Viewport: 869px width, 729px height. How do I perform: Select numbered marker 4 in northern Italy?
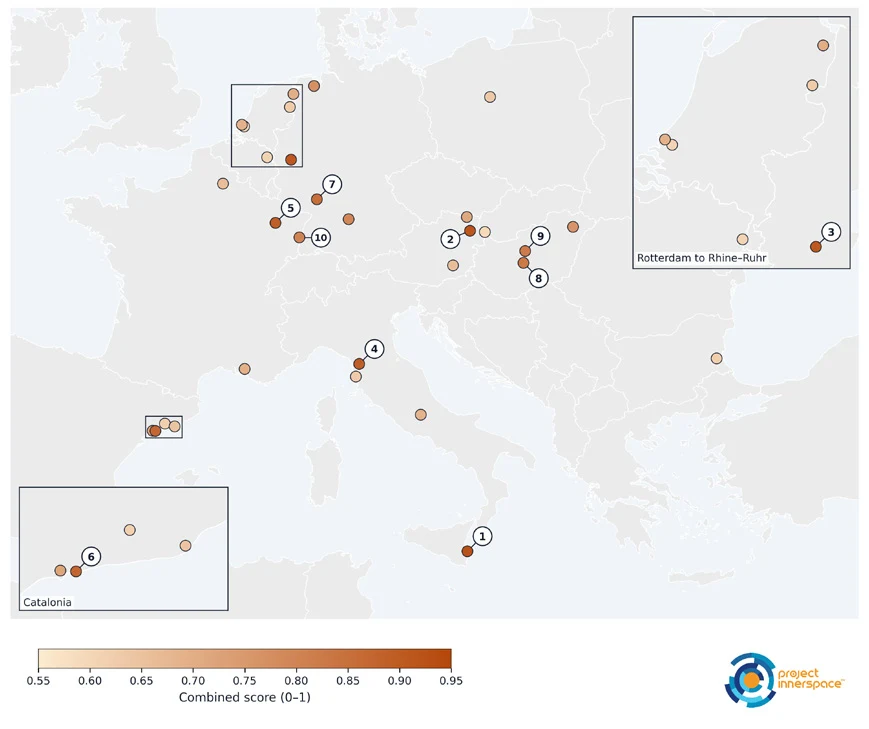374,349
